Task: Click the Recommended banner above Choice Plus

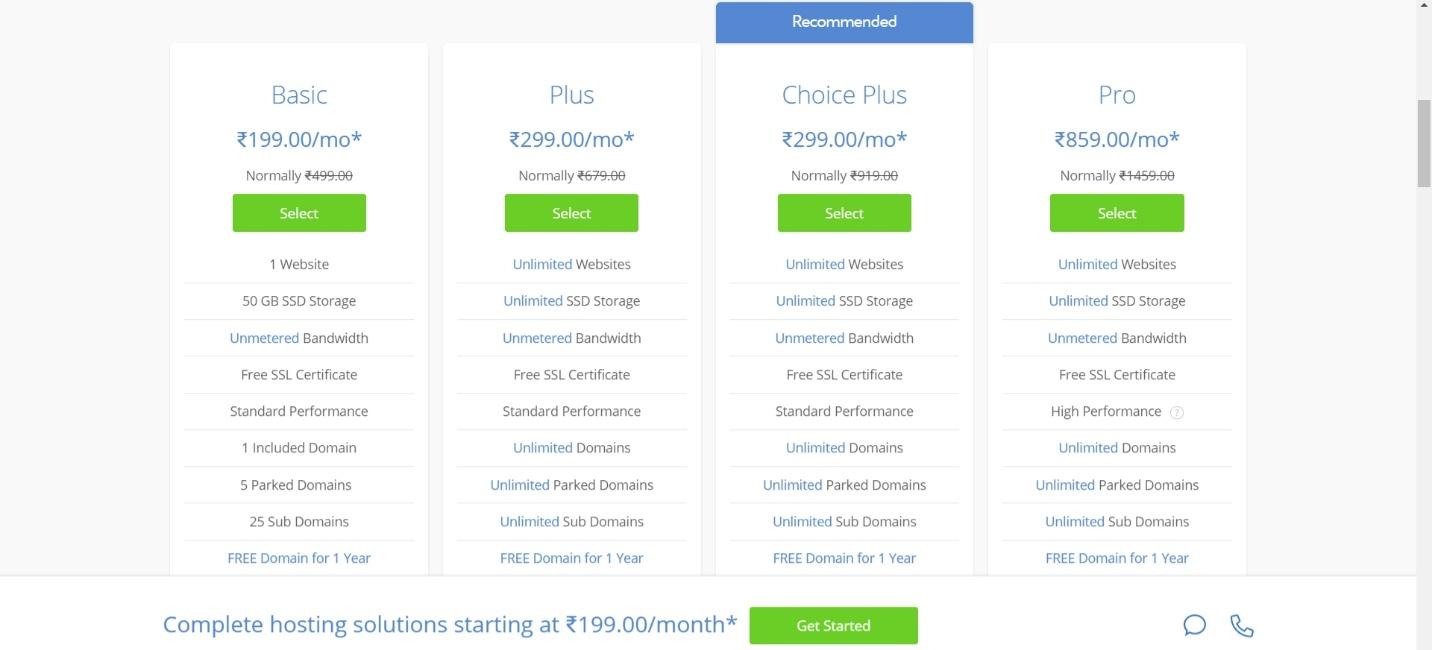Action: coord(844,22)
